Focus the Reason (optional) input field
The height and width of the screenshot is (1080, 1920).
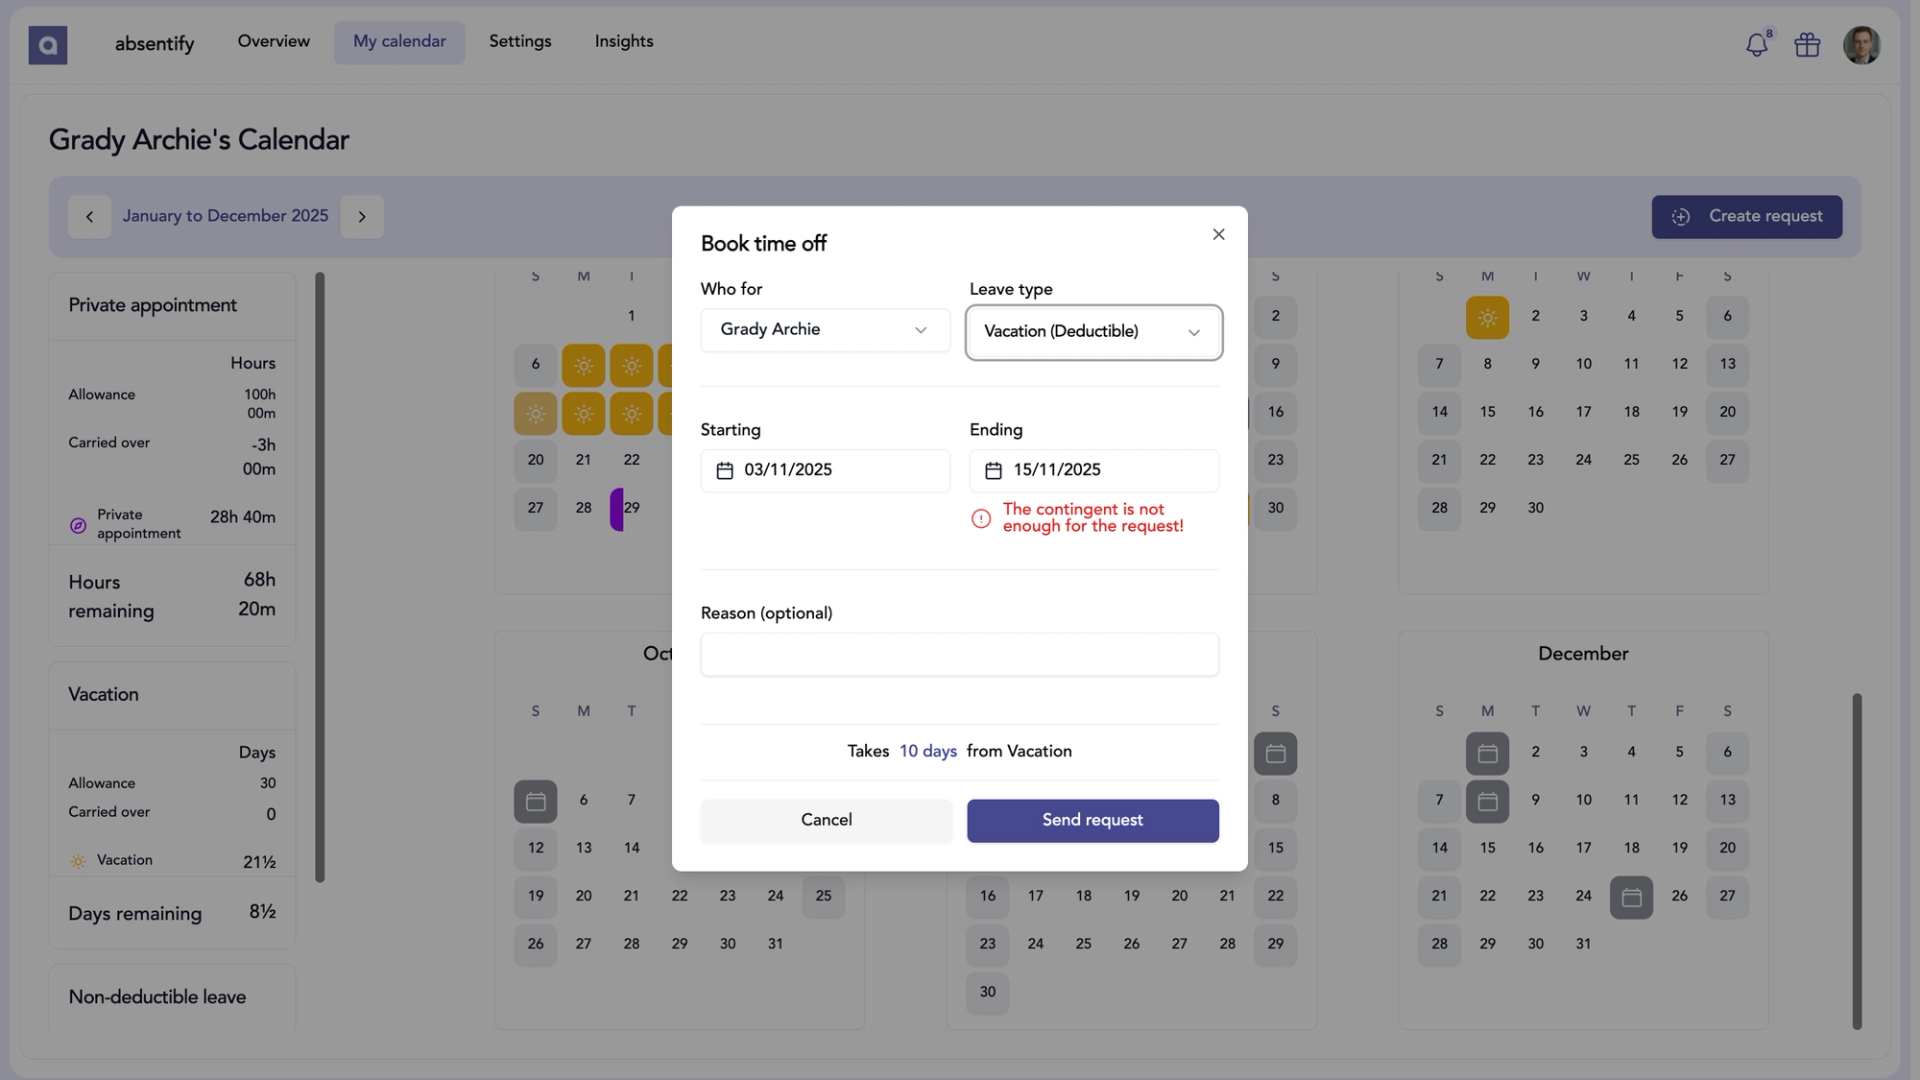pyautogui.click(x=959, y=655)
